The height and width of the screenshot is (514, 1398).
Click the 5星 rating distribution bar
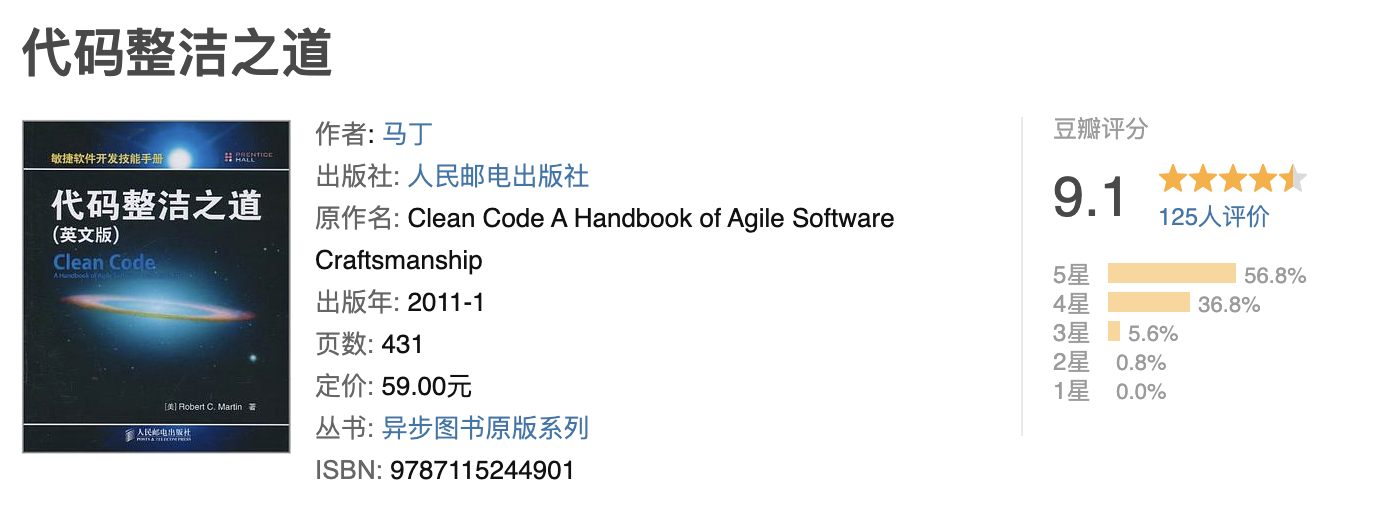pyautogui.click(x=1171, y=275)
